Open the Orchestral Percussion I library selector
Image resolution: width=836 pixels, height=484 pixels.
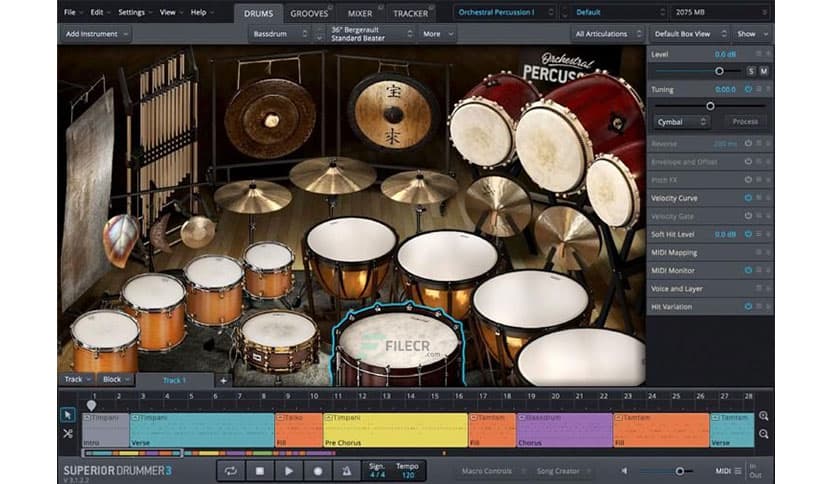pyautogui.click(x=505, y=12)
